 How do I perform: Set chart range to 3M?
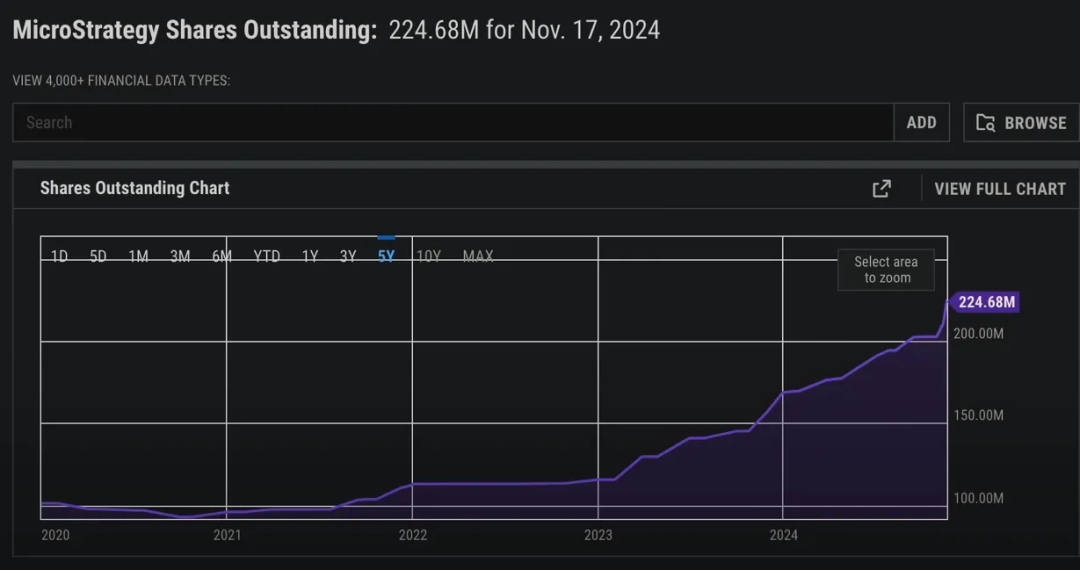click(180, 257)
